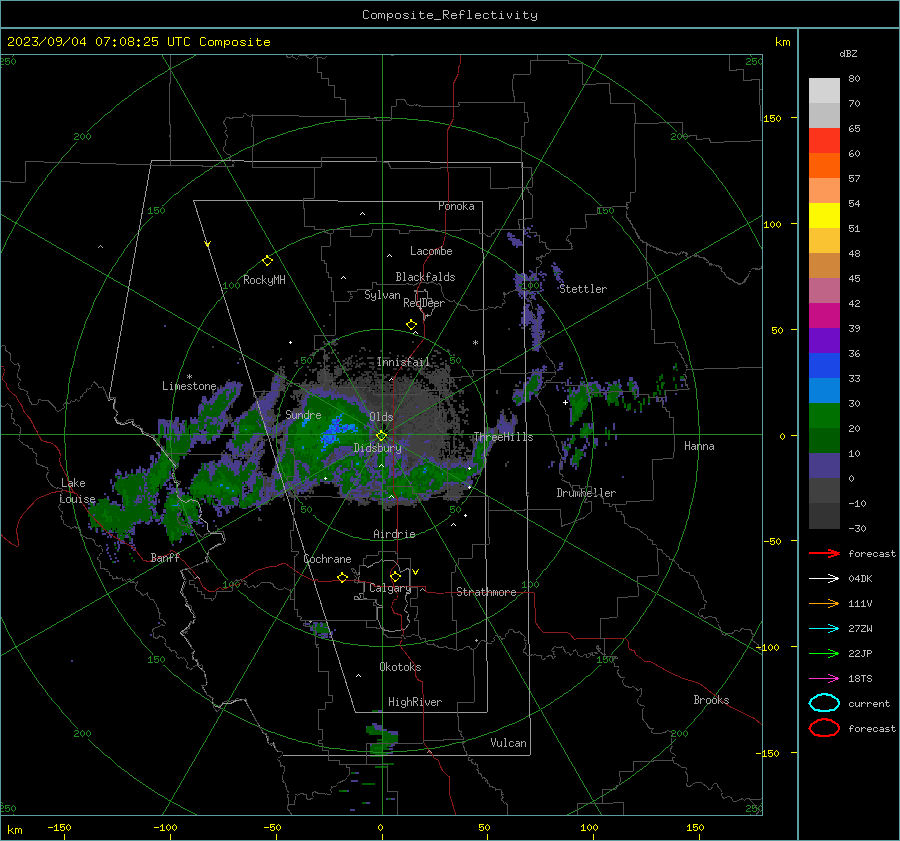Screen dimensions: 900x841
Task: Select the purple 36–39 dBZ swatch
Action: coord(824,341)
